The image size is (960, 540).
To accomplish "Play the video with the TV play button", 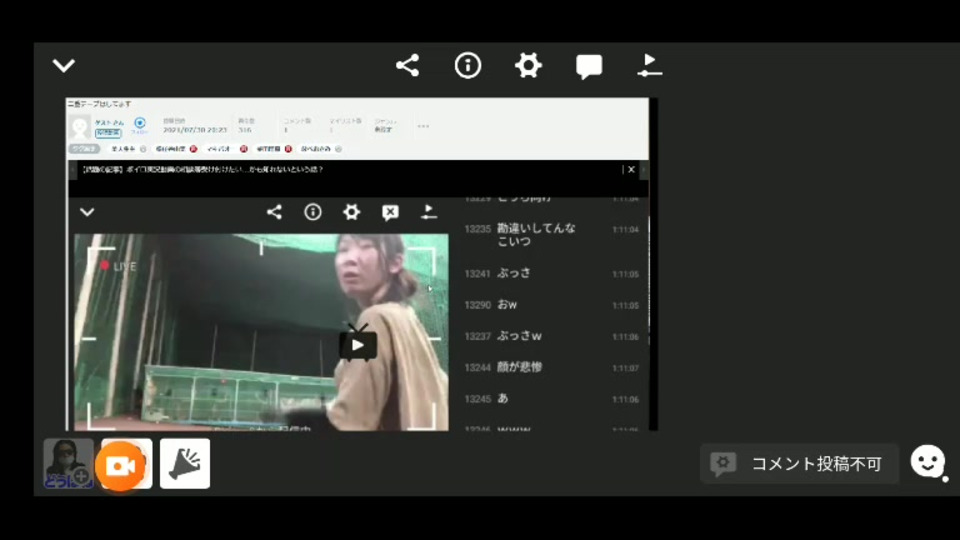I will [358, 344].
